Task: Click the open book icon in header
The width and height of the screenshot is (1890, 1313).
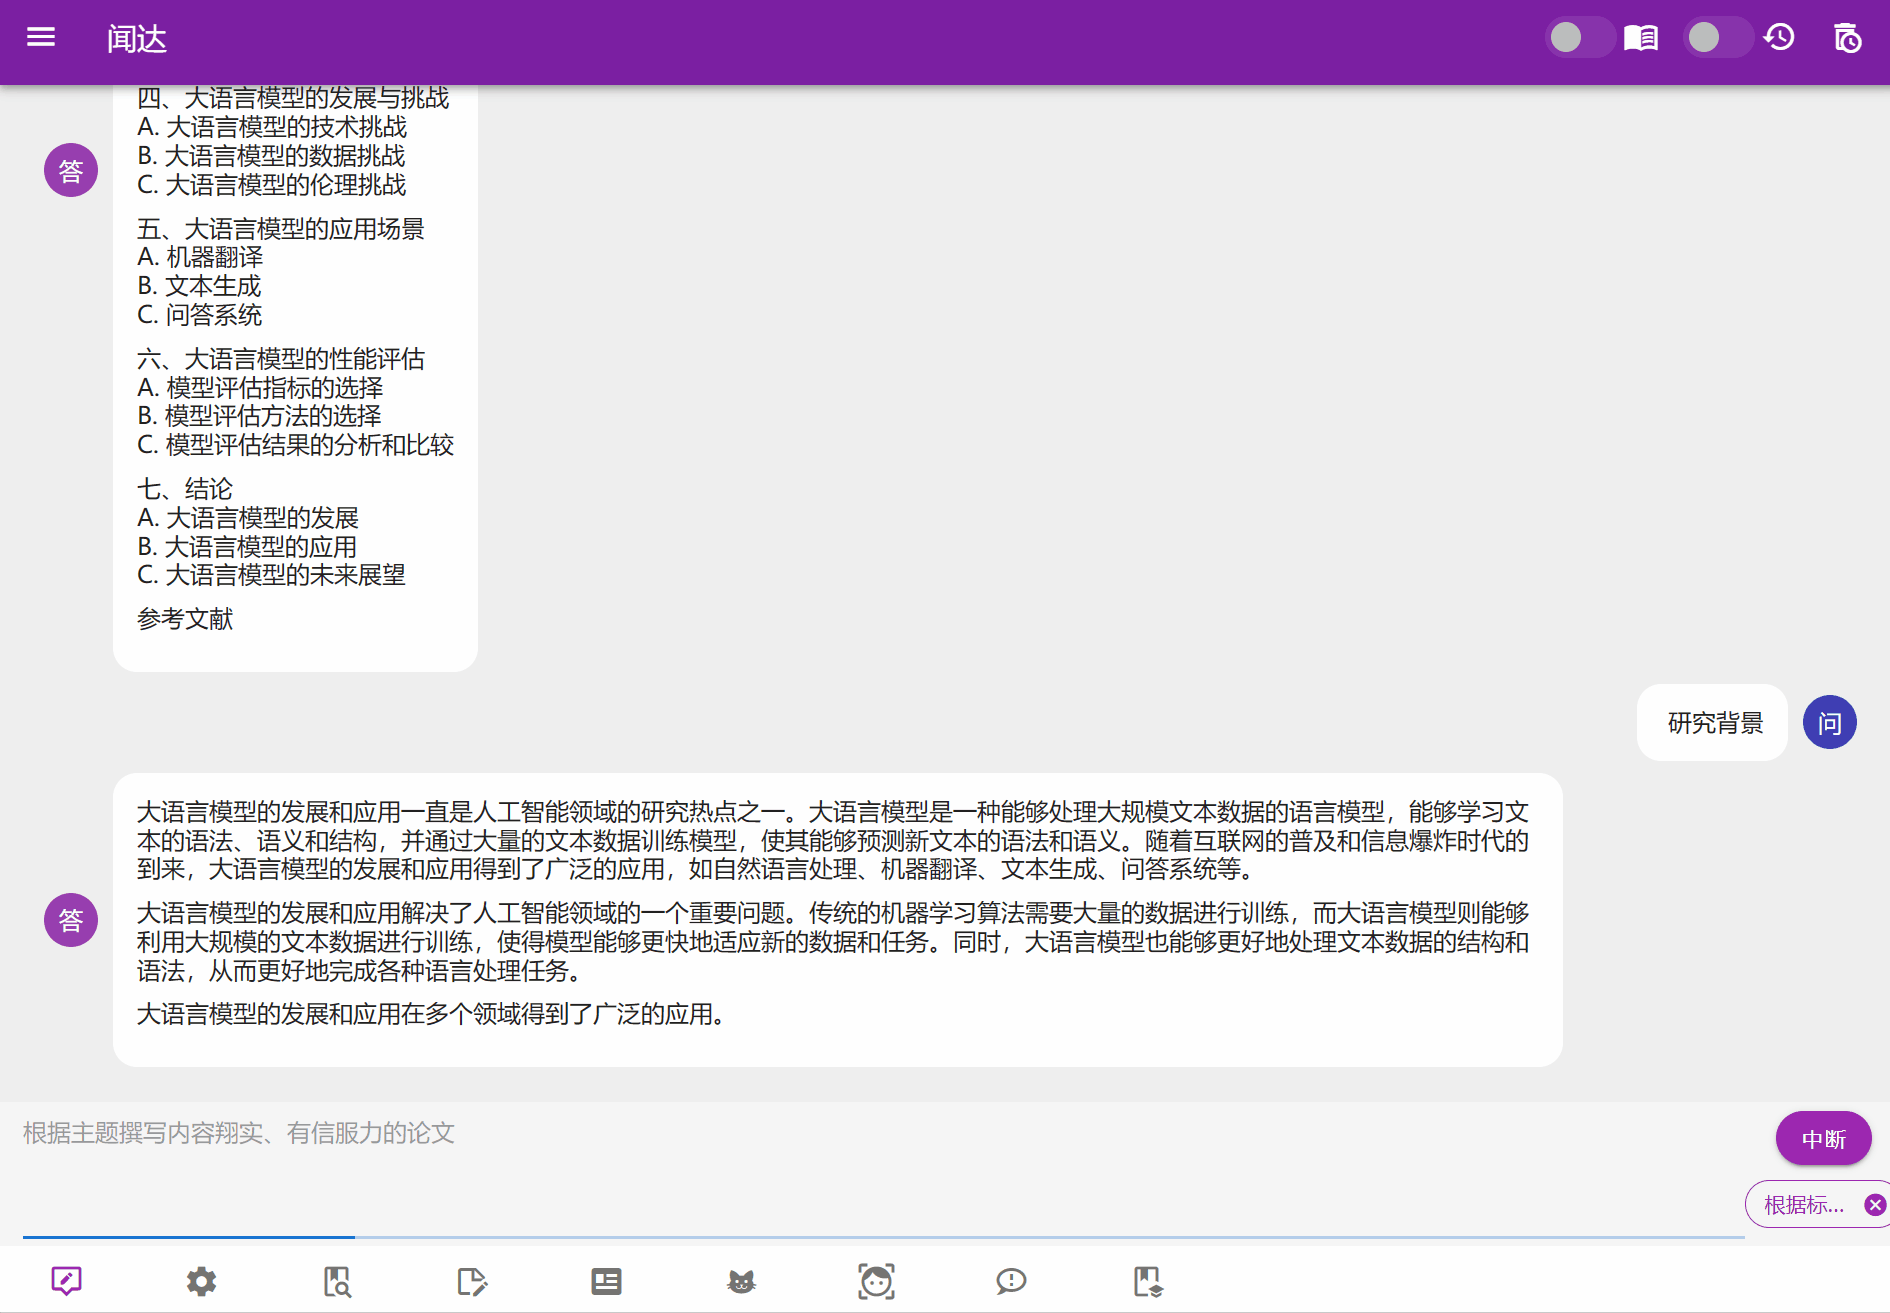Action: tap(1641, 38)
